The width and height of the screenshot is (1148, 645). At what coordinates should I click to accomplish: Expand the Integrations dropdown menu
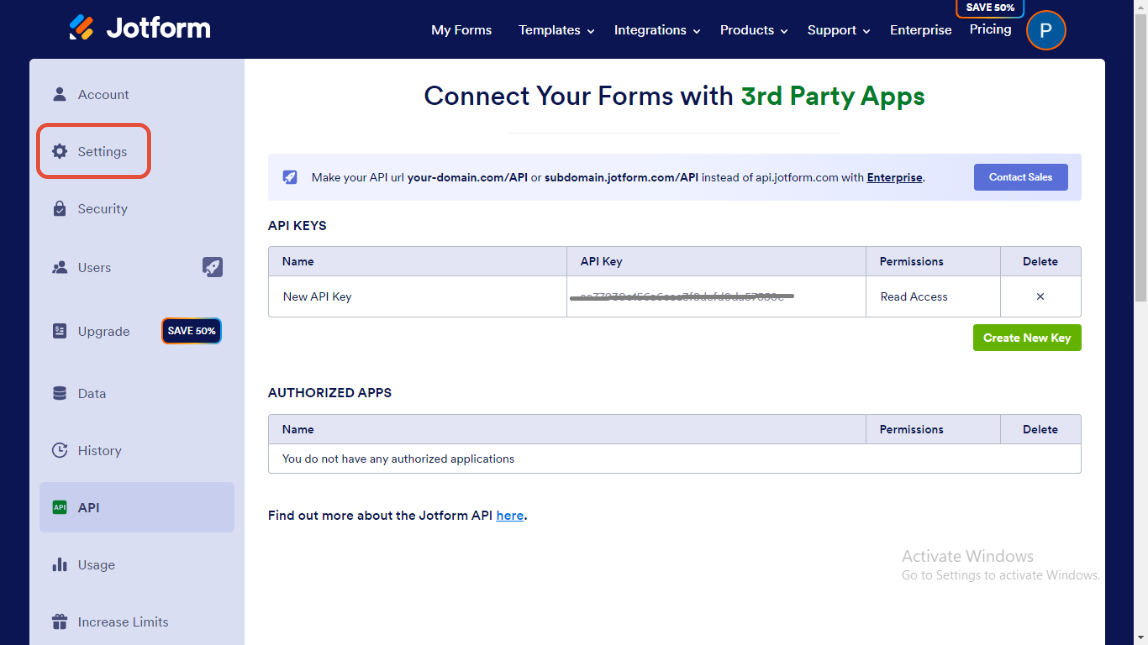pyautogui.click(x=657, y=30)
